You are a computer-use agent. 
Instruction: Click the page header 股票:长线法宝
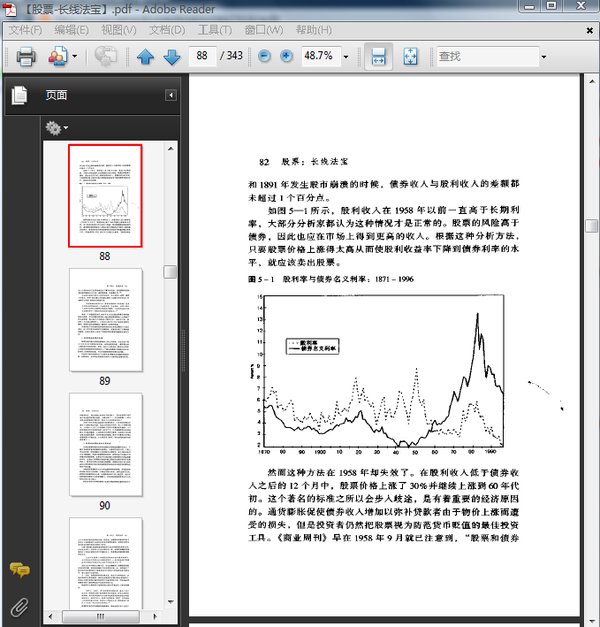[x=314, y=162]
